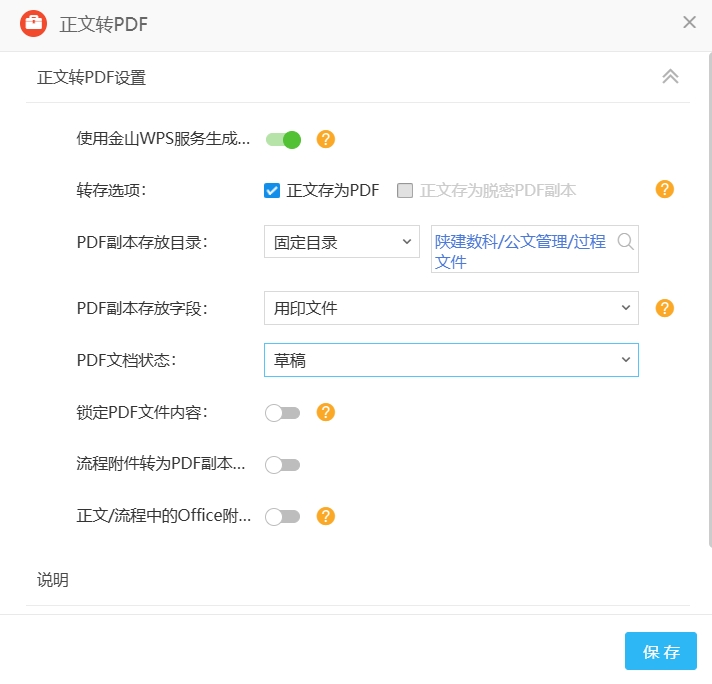Open the 固定目录 dropdown
This screenshot has width=712, height=684.
click(x=341, y=241)
